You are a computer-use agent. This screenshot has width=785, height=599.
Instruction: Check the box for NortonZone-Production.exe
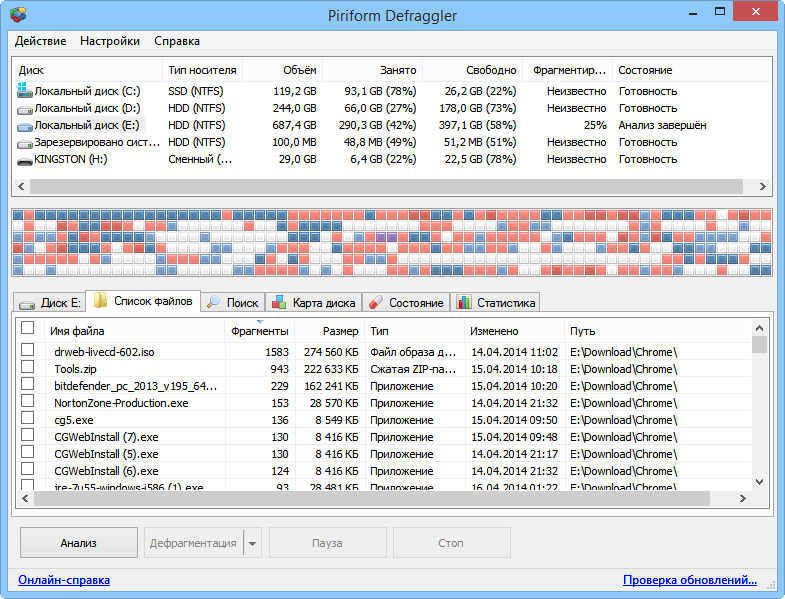point(28,401)
